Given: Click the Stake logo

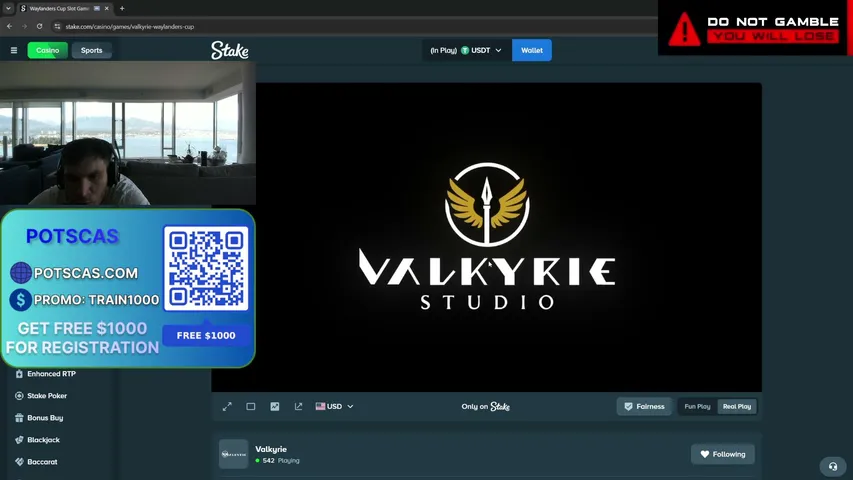Looking at the screenshot, I should (230, 50).
